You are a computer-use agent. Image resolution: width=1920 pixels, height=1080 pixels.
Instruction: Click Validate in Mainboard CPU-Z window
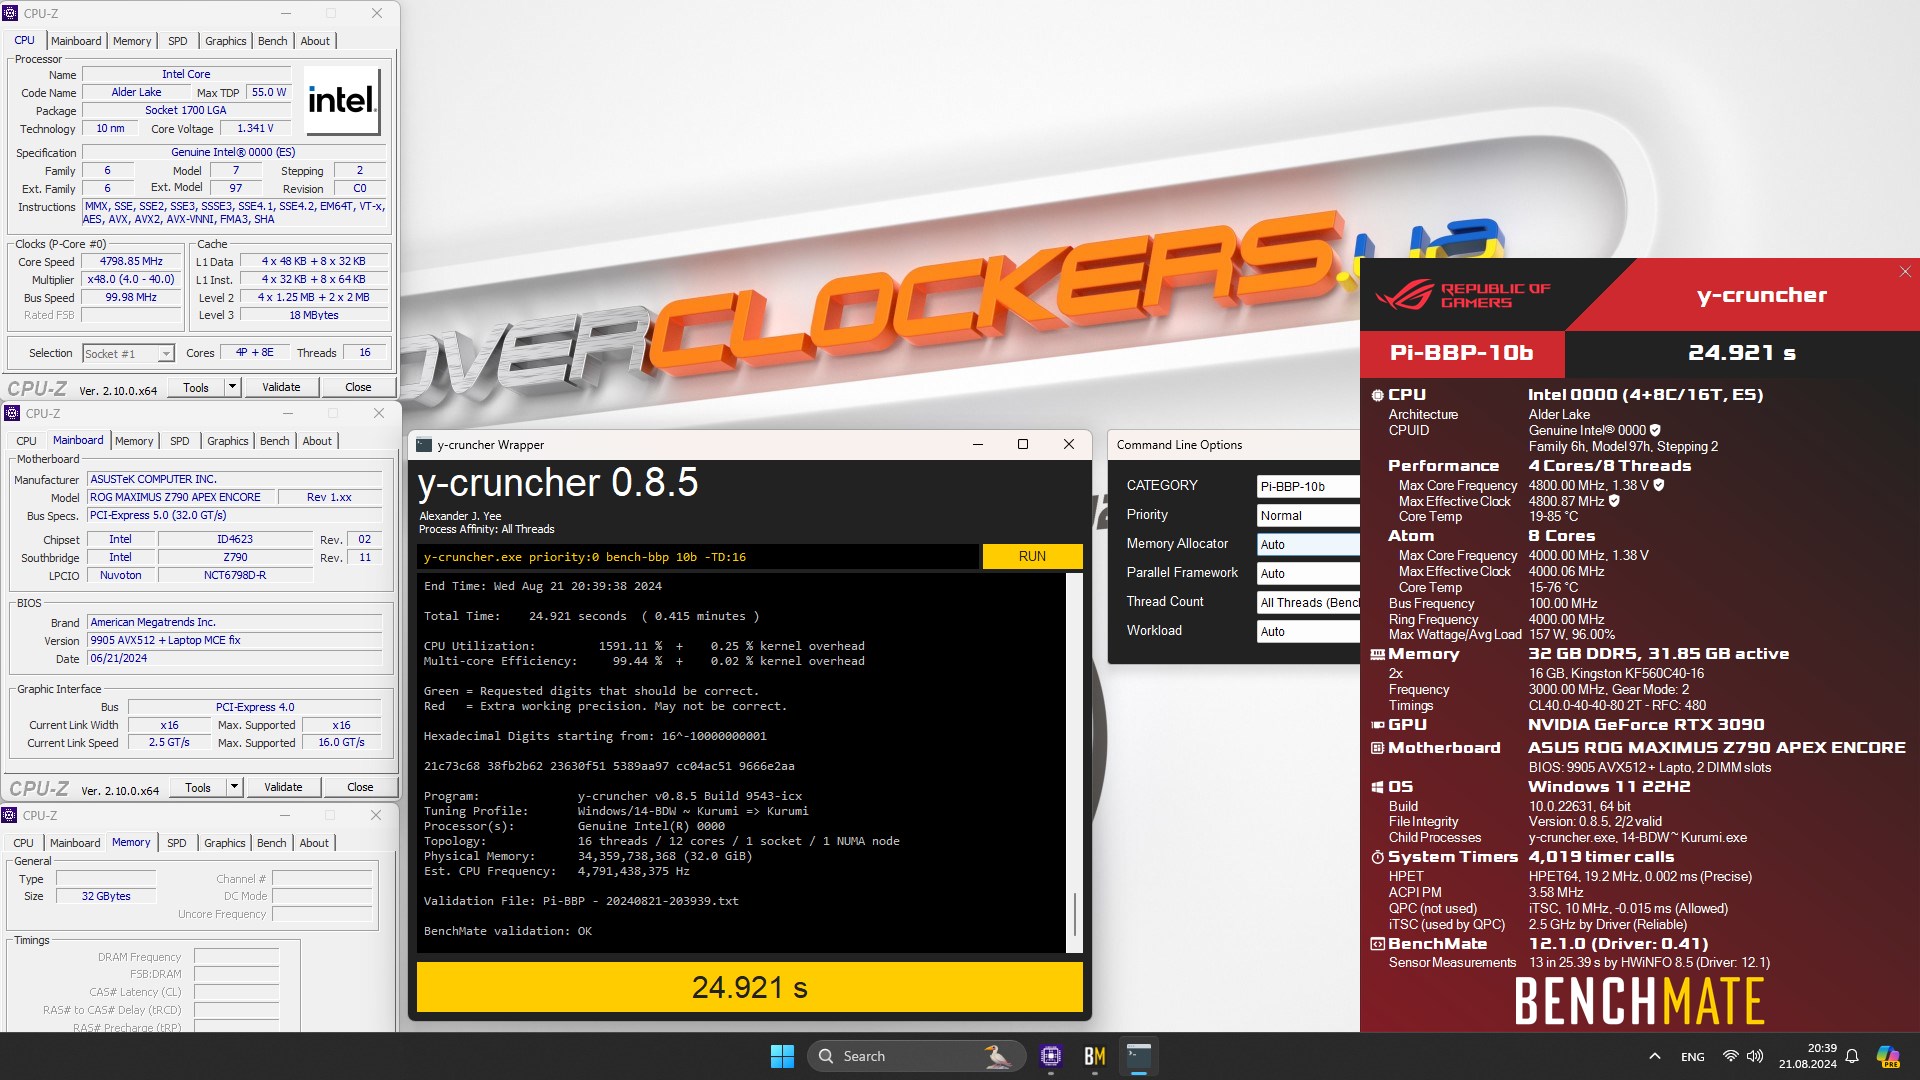coord(283,787)
